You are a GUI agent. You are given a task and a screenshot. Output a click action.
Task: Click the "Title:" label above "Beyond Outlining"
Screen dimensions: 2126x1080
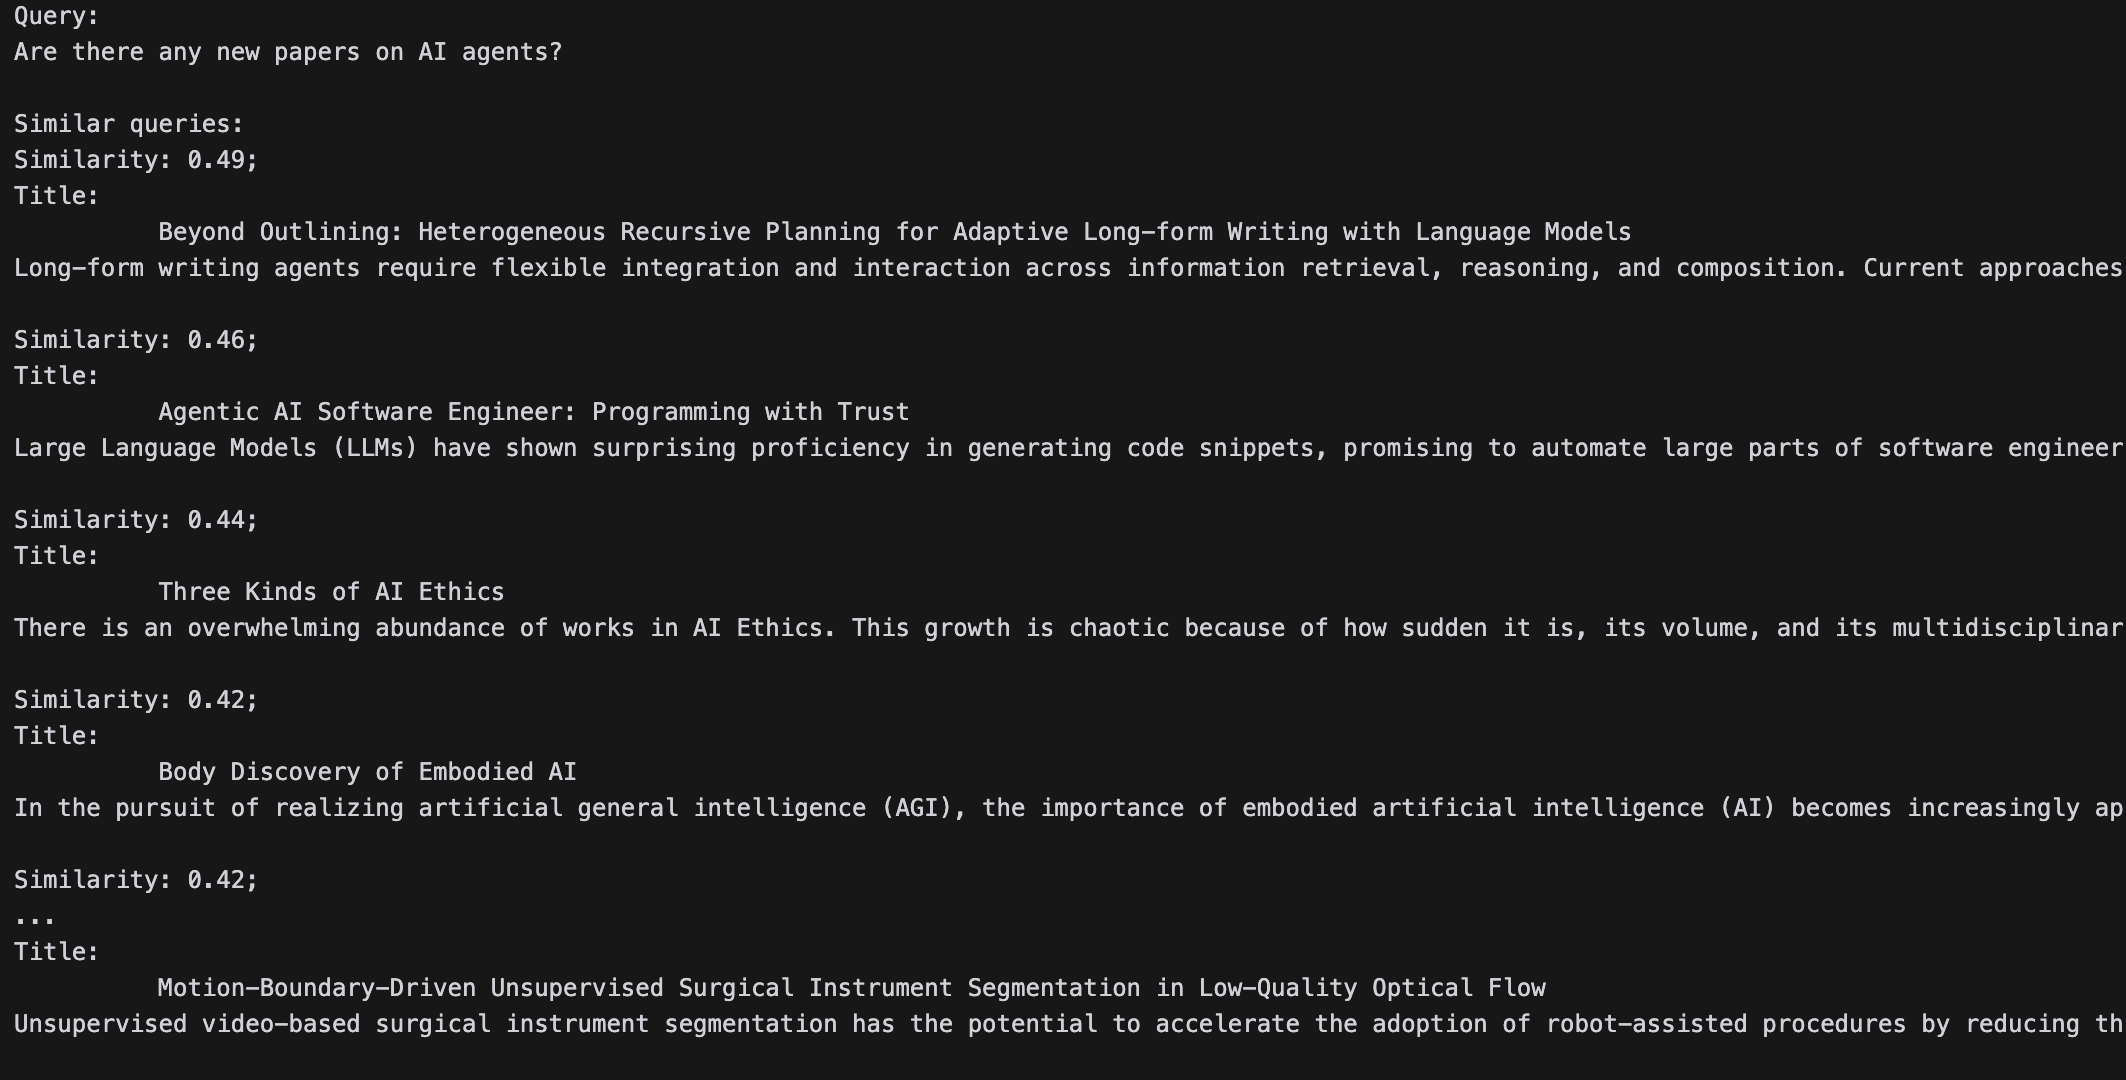point(57,196)
